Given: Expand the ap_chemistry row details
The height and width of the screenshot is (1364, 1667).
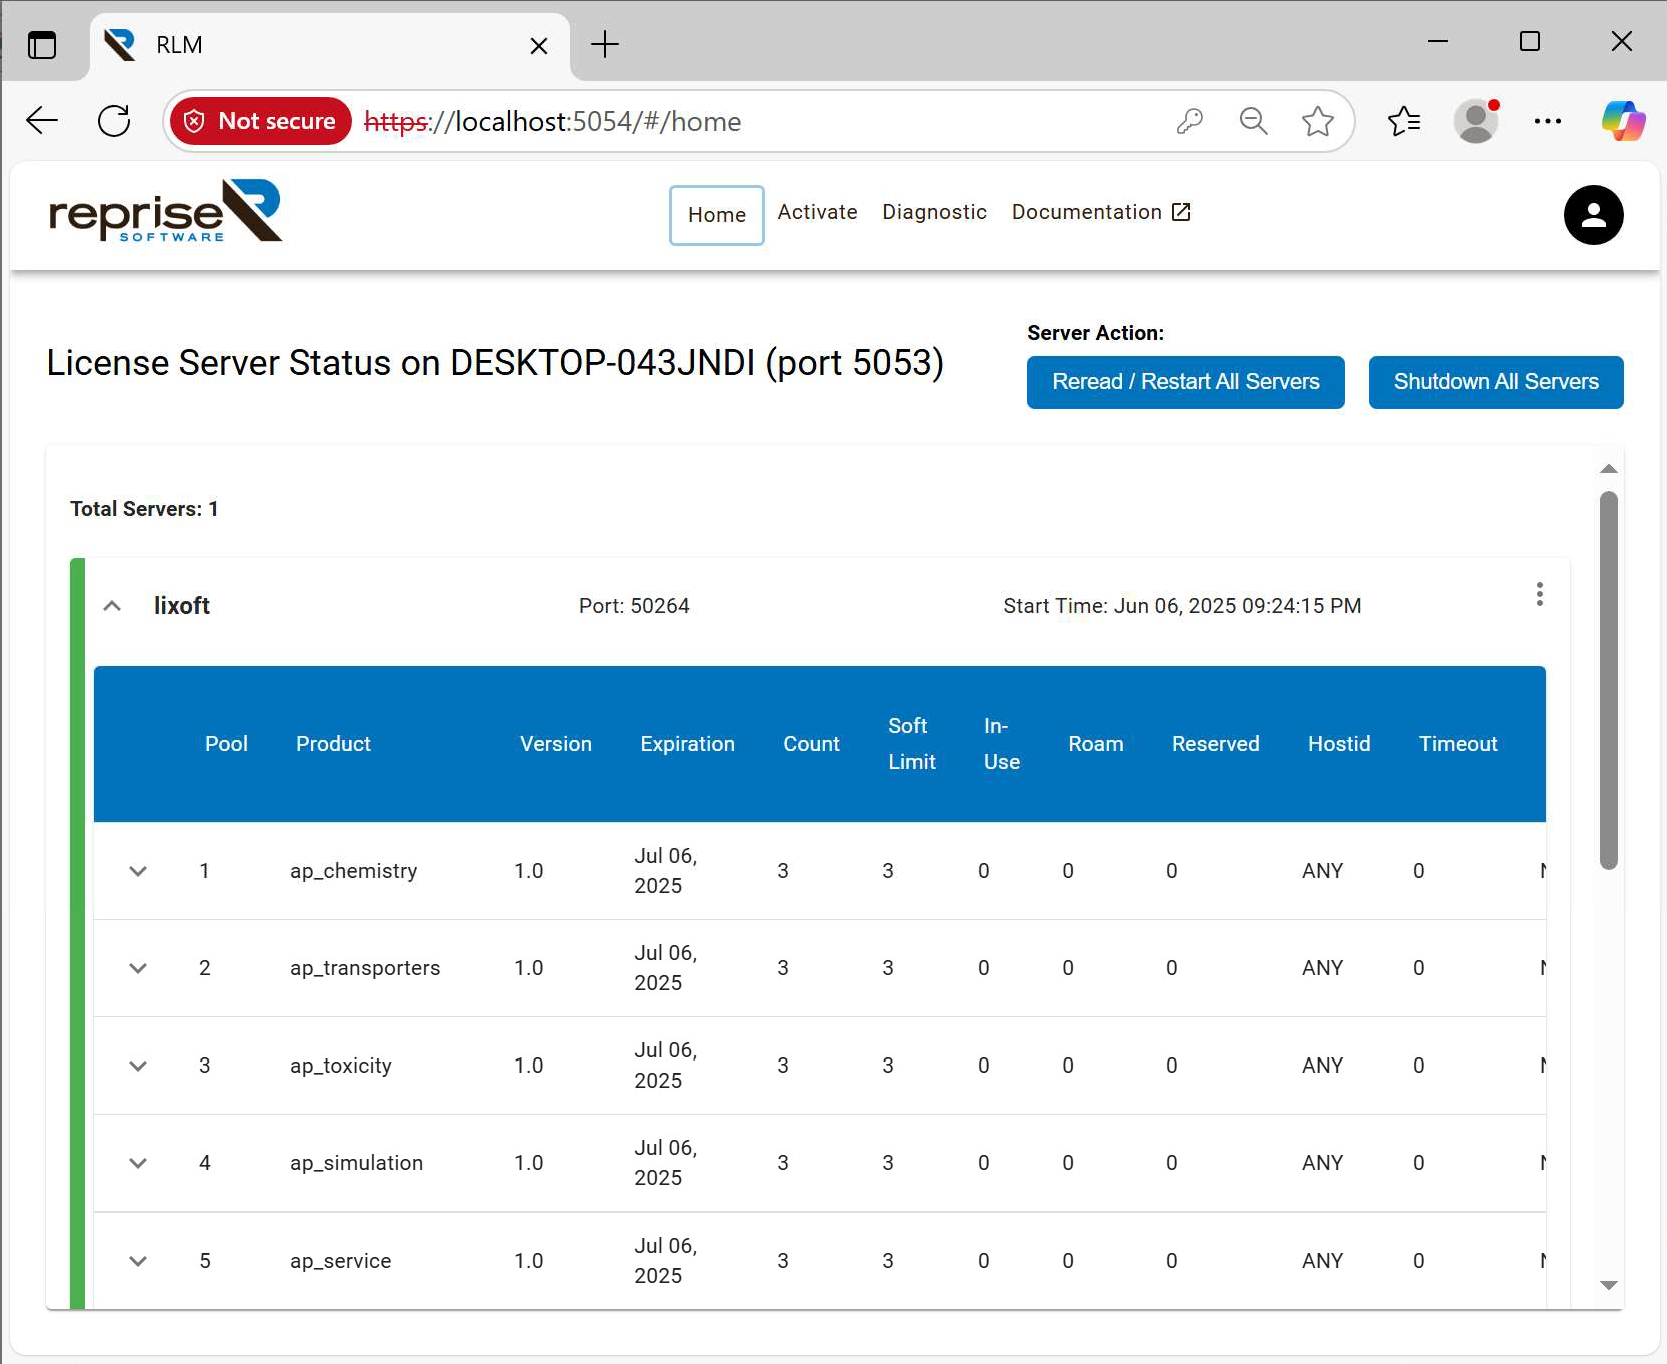Looking at the screenshot, I should pyautogui.click(x=138, y=871).
